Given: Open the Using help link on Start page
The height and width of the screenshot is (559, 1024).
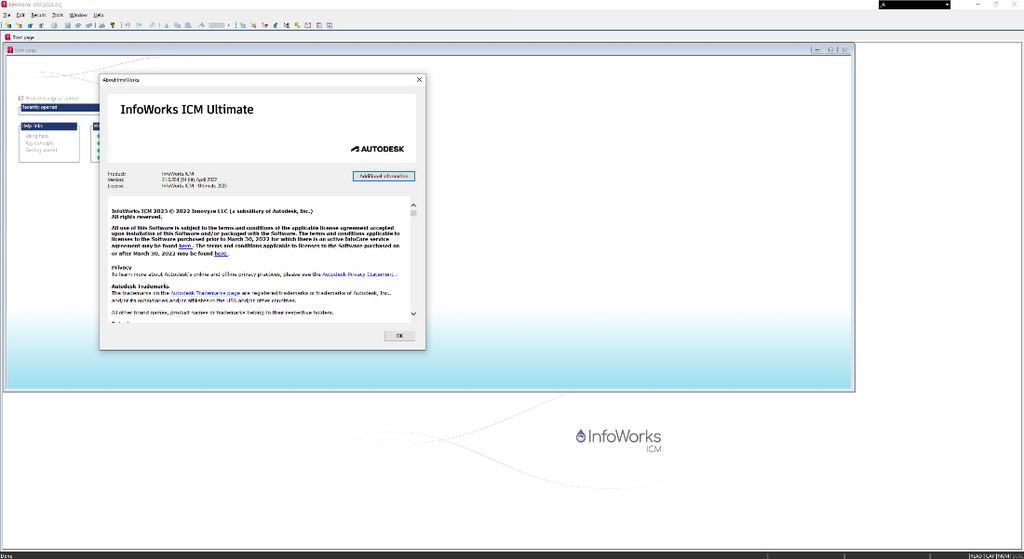Looking at the screenshot, I should 37,136.
